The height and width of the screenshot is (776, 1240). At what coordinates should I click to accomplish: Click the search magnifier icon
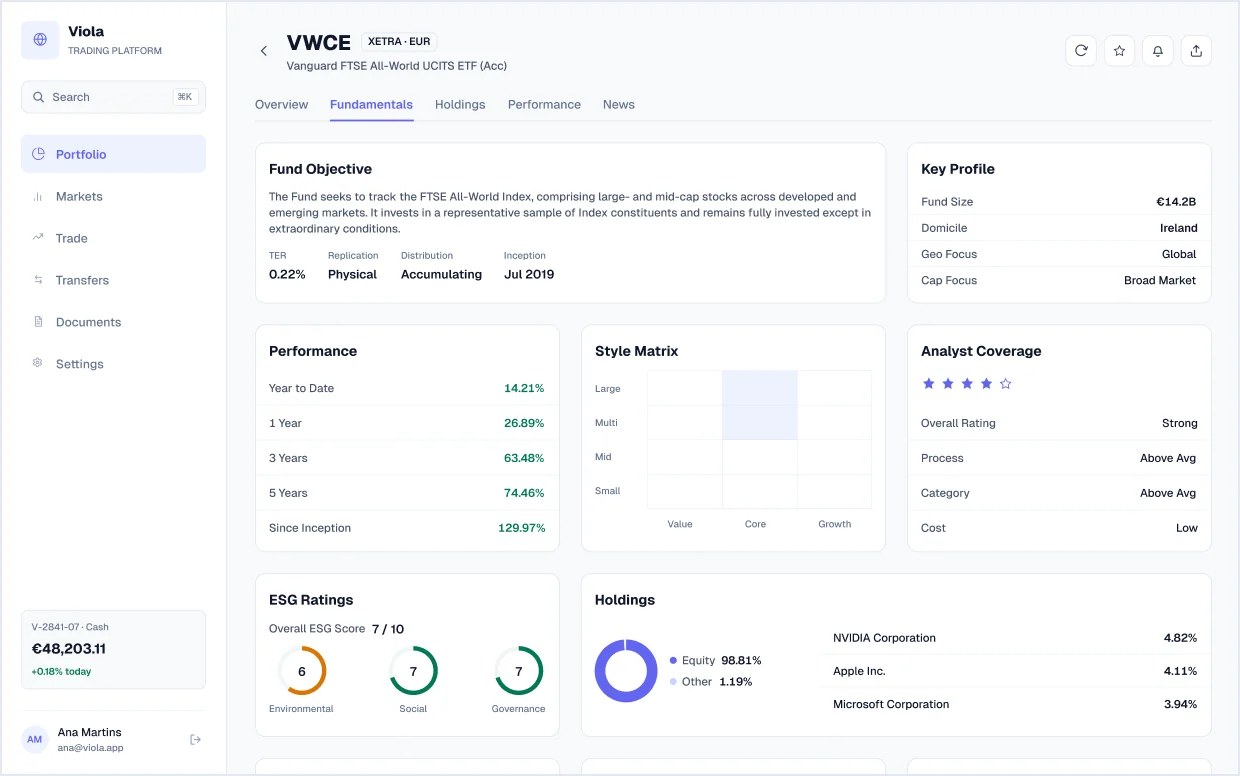tap(39, 97)
